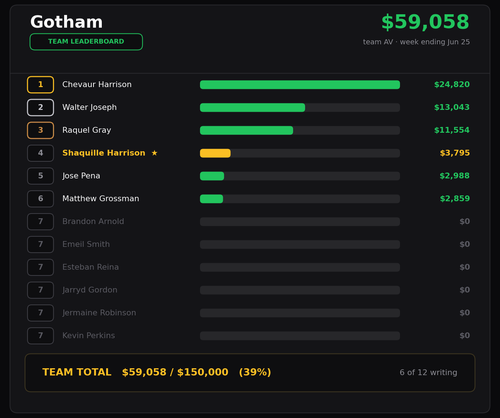
Task: Click the Gotham team title
Action: point(66,22)
